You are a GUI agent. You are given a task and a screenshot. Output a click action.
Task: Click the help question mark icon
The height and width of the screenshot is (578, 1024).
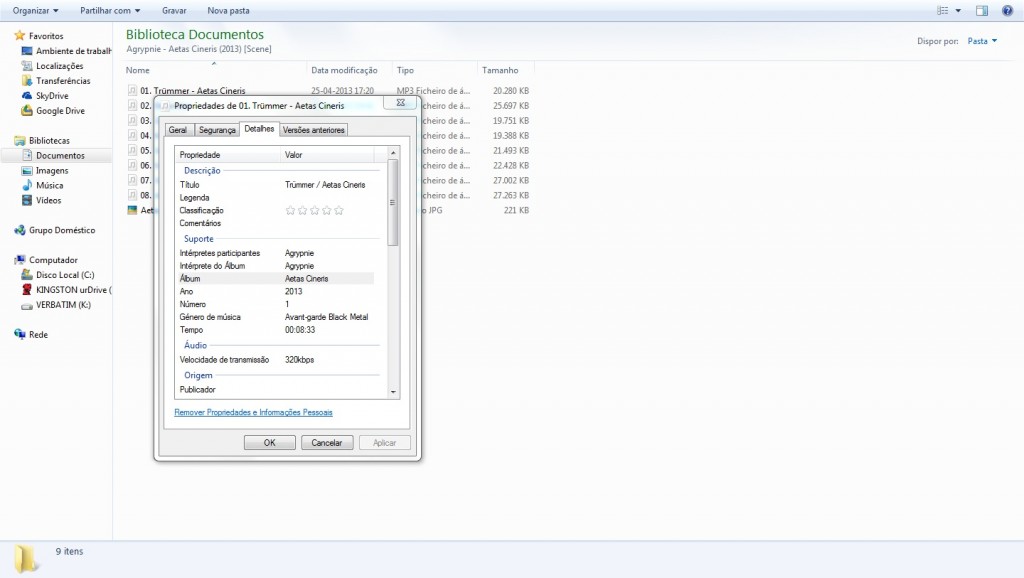point(1008,10)
